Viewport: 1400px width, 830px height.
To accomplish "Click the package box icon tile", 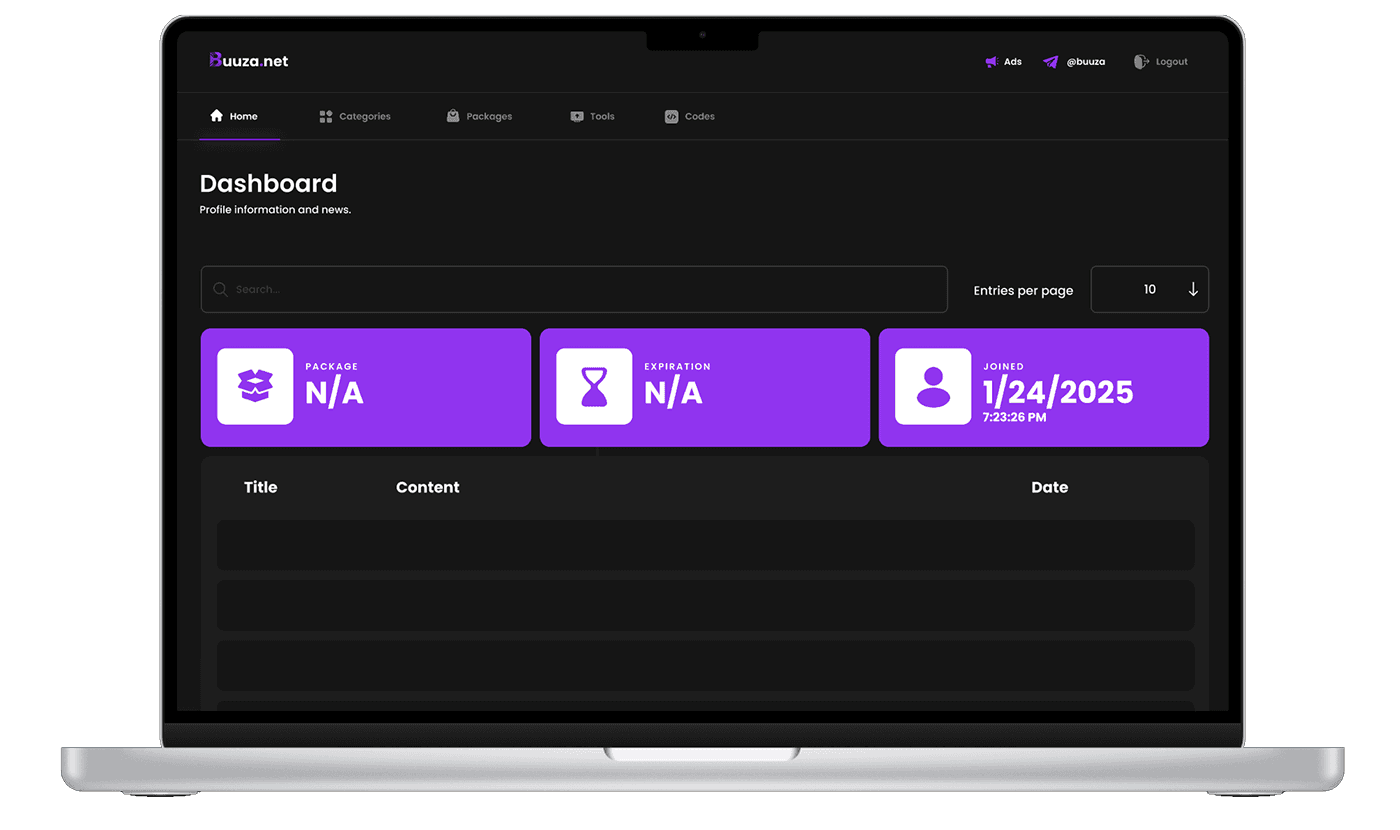I will coord(255,386).
